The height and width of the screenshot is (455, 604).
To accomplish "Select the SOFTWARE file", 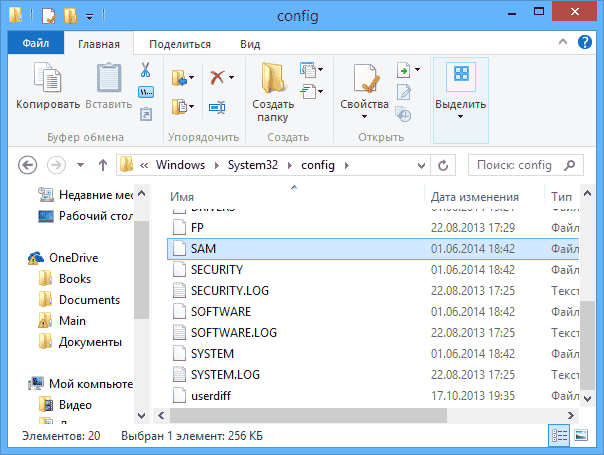I will pos(373,311).
